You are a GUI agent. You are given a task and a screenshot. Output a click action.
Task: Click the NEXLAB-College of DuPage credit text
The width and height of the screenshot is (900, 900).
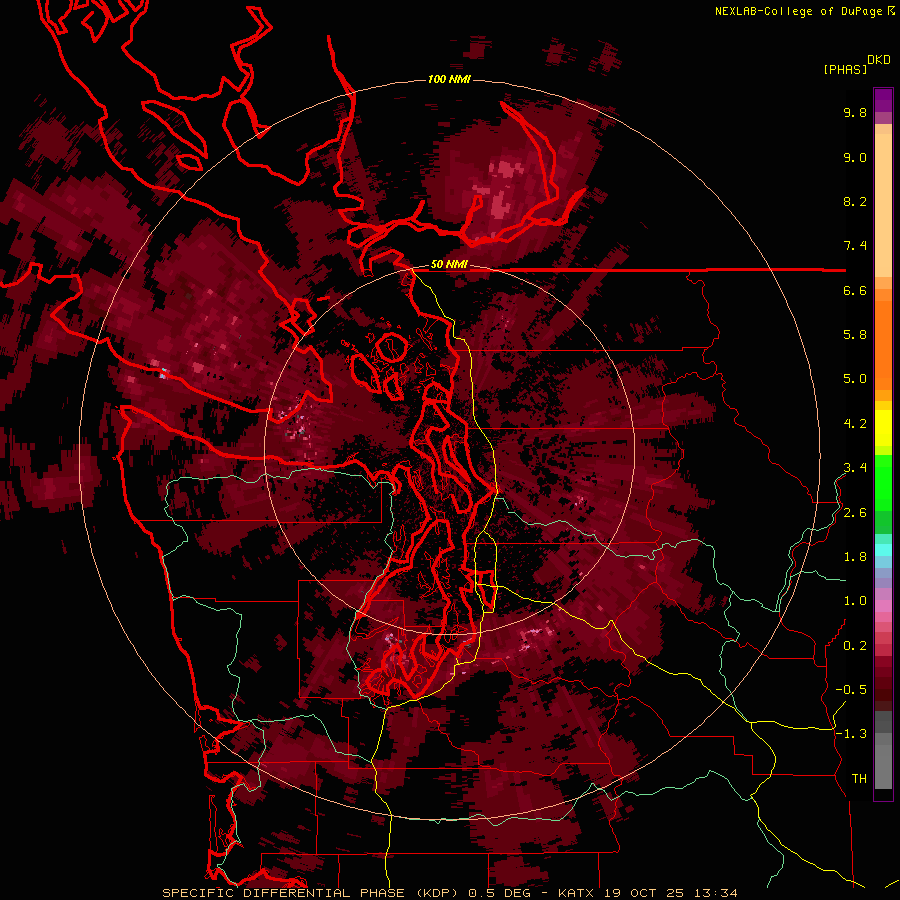(x=798, y=11)
